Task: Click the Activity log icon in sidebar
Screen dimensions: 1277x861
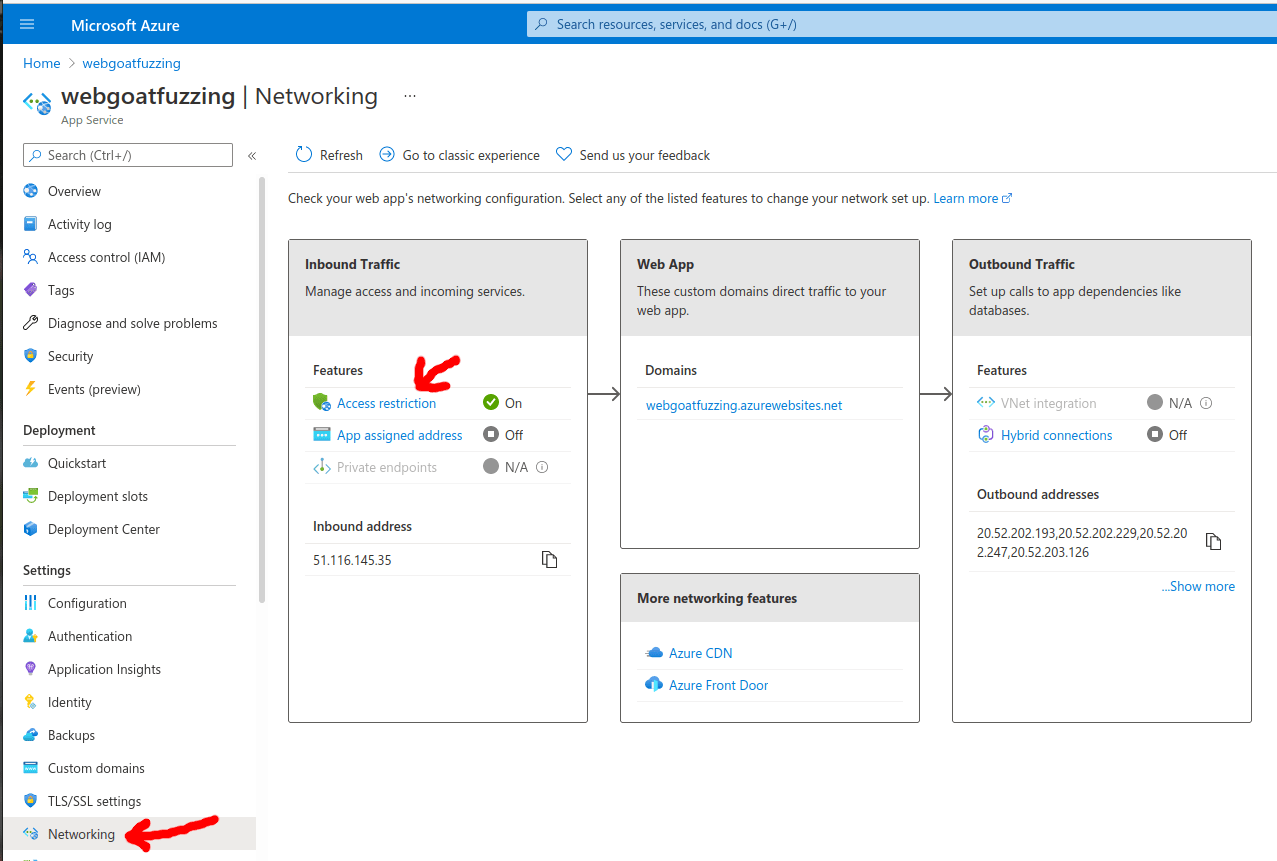Action: coord(30,224)
